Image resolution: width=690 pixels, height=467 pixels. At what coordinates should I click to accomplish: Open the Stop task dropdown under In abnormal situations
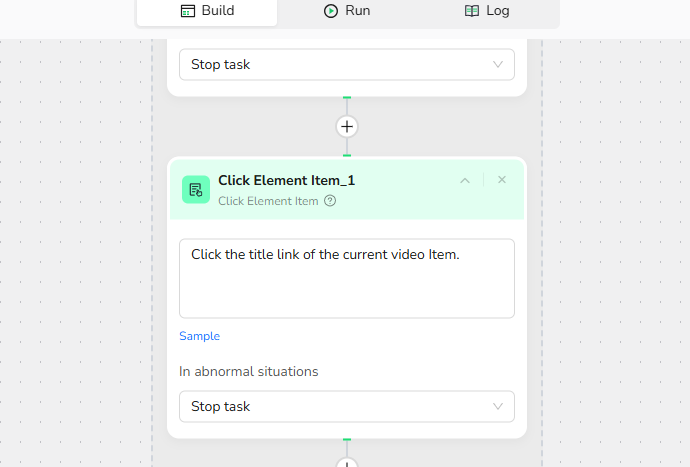346,407
